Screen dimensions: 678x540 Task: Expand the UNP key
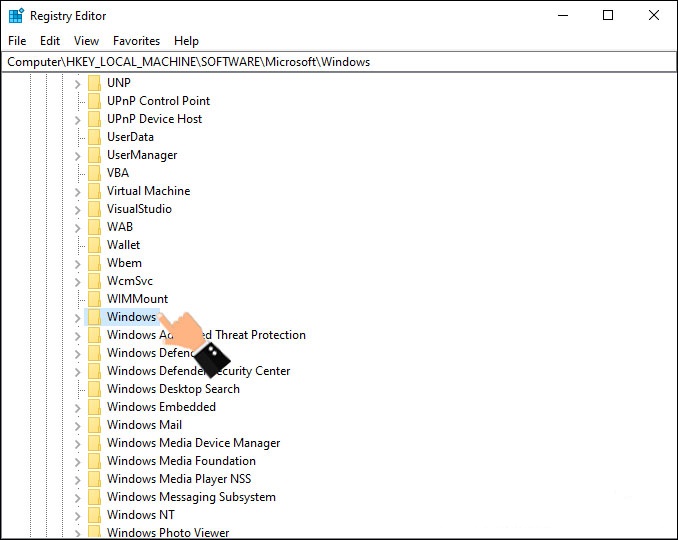point(77,83)
